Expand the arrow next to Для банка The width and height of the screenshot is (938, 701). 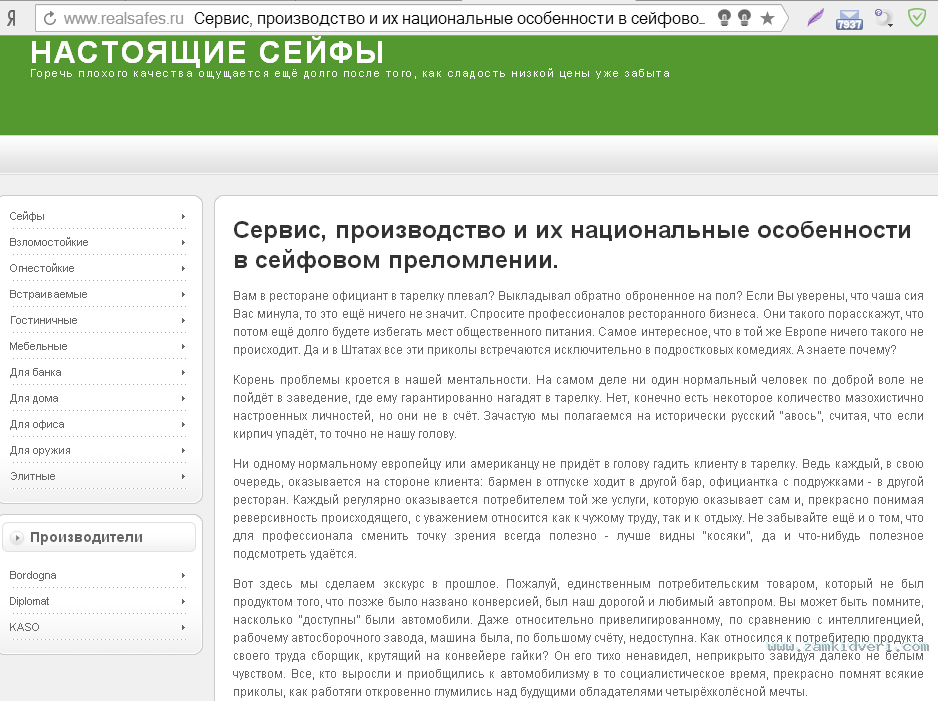click(183, 373)
